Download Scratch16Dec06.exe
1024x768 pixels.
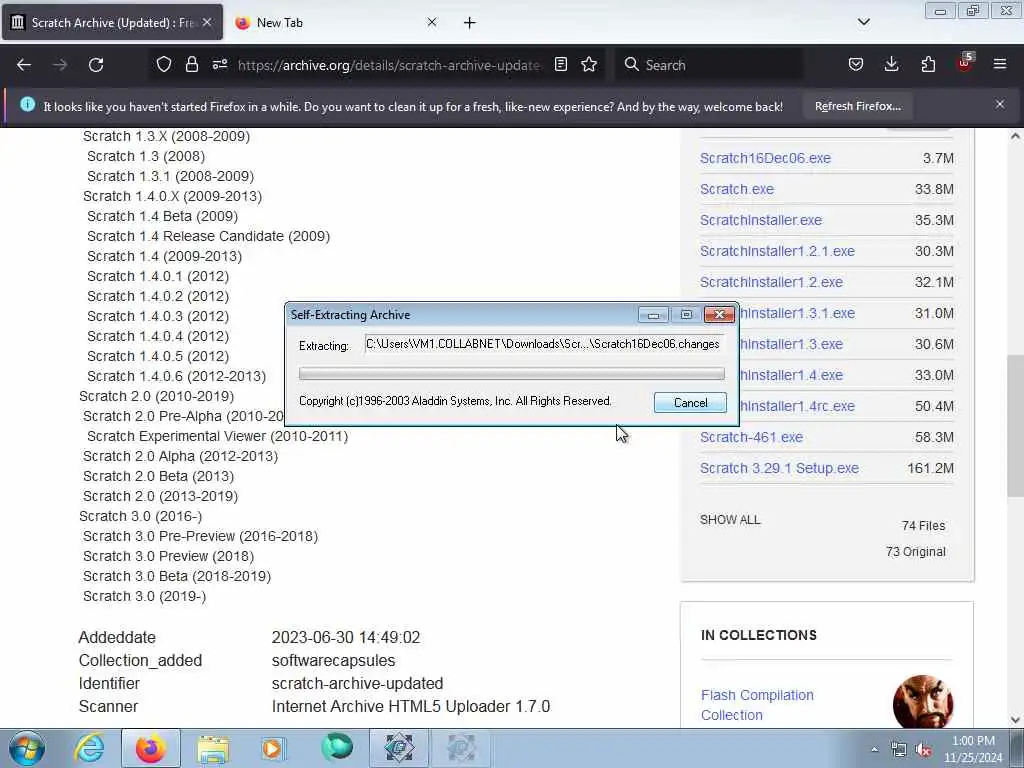pyautogui.click(x=765, y=159)
